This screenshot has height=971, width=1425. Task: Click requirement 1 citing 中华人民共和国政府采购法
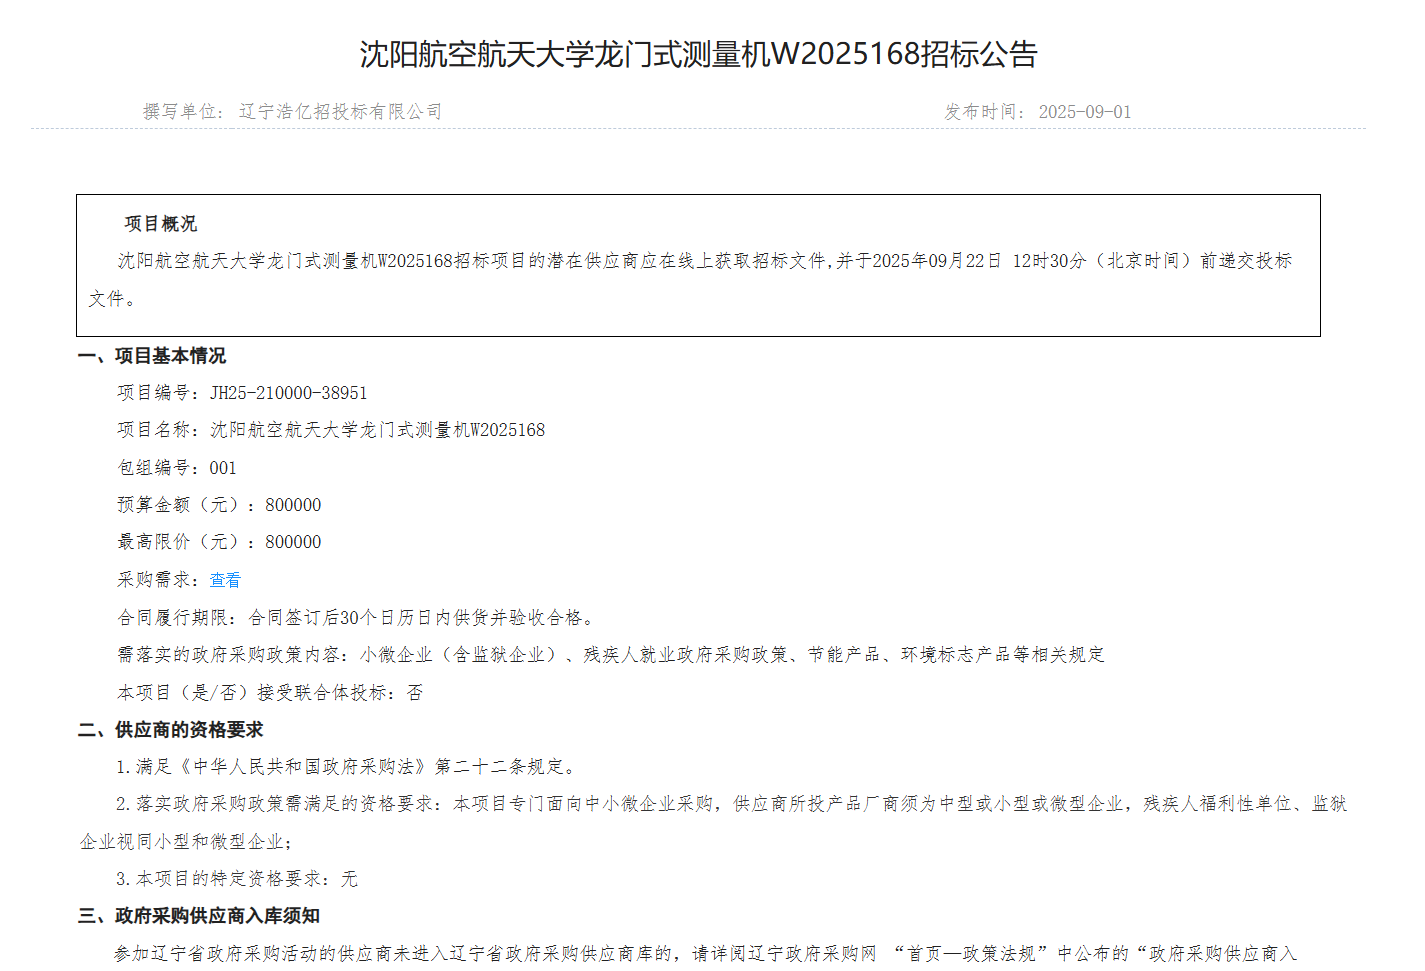pos(347,767)
